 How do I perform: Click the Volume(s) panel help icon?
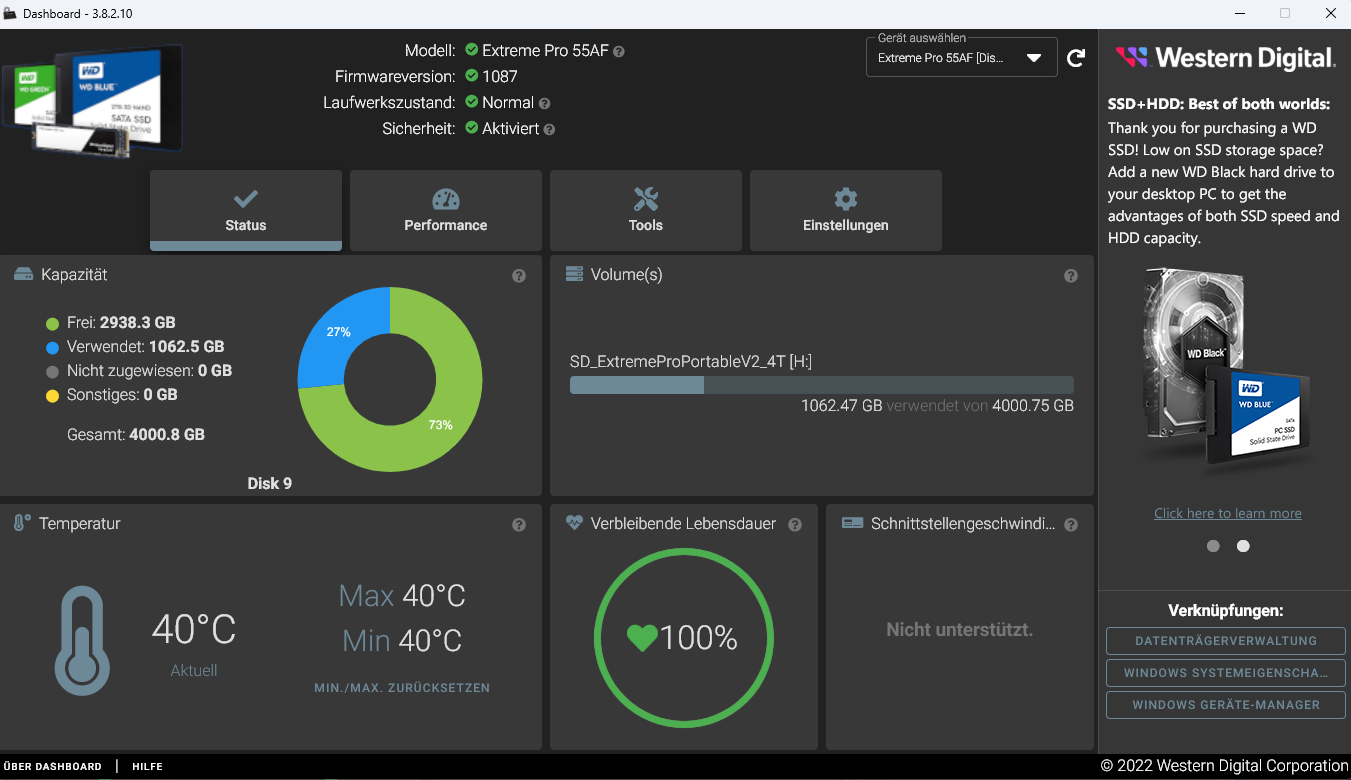1071,276
